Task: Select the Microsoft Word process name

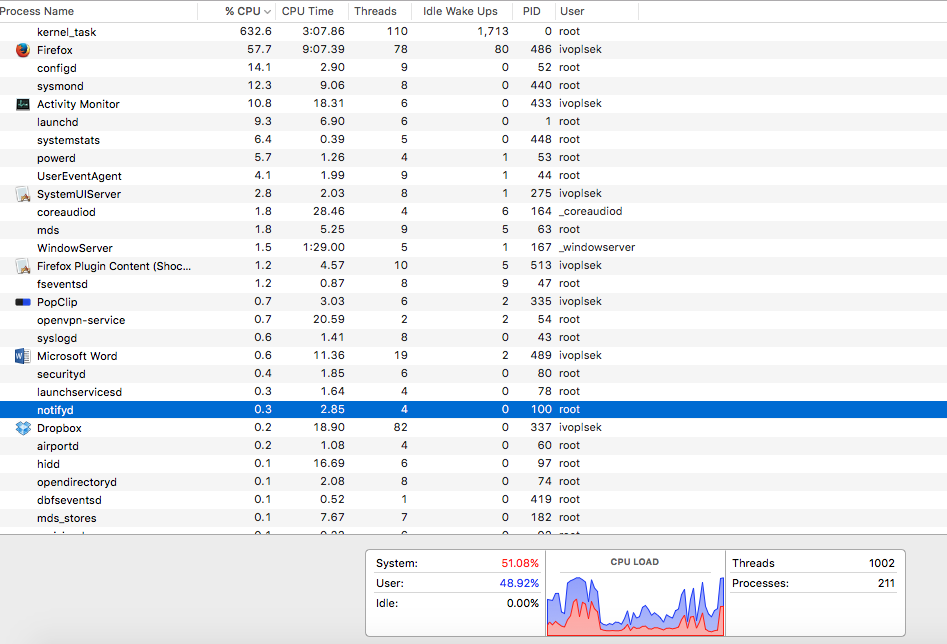Action: point(77,356)
